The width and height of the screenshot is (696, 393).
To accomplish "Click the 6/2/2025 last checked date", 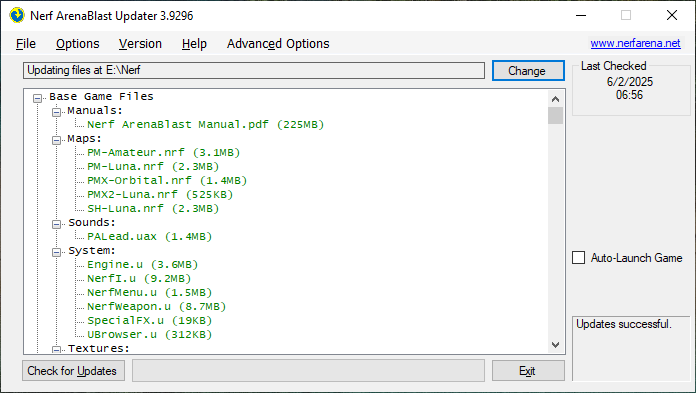I will pyautogui.click(x=629, y=82).
